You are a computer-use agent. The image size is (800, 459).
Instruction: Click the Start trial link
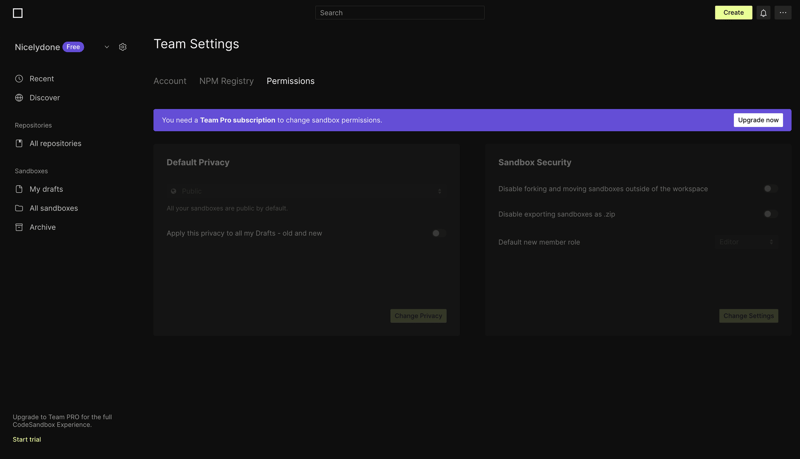coord(27,439)
